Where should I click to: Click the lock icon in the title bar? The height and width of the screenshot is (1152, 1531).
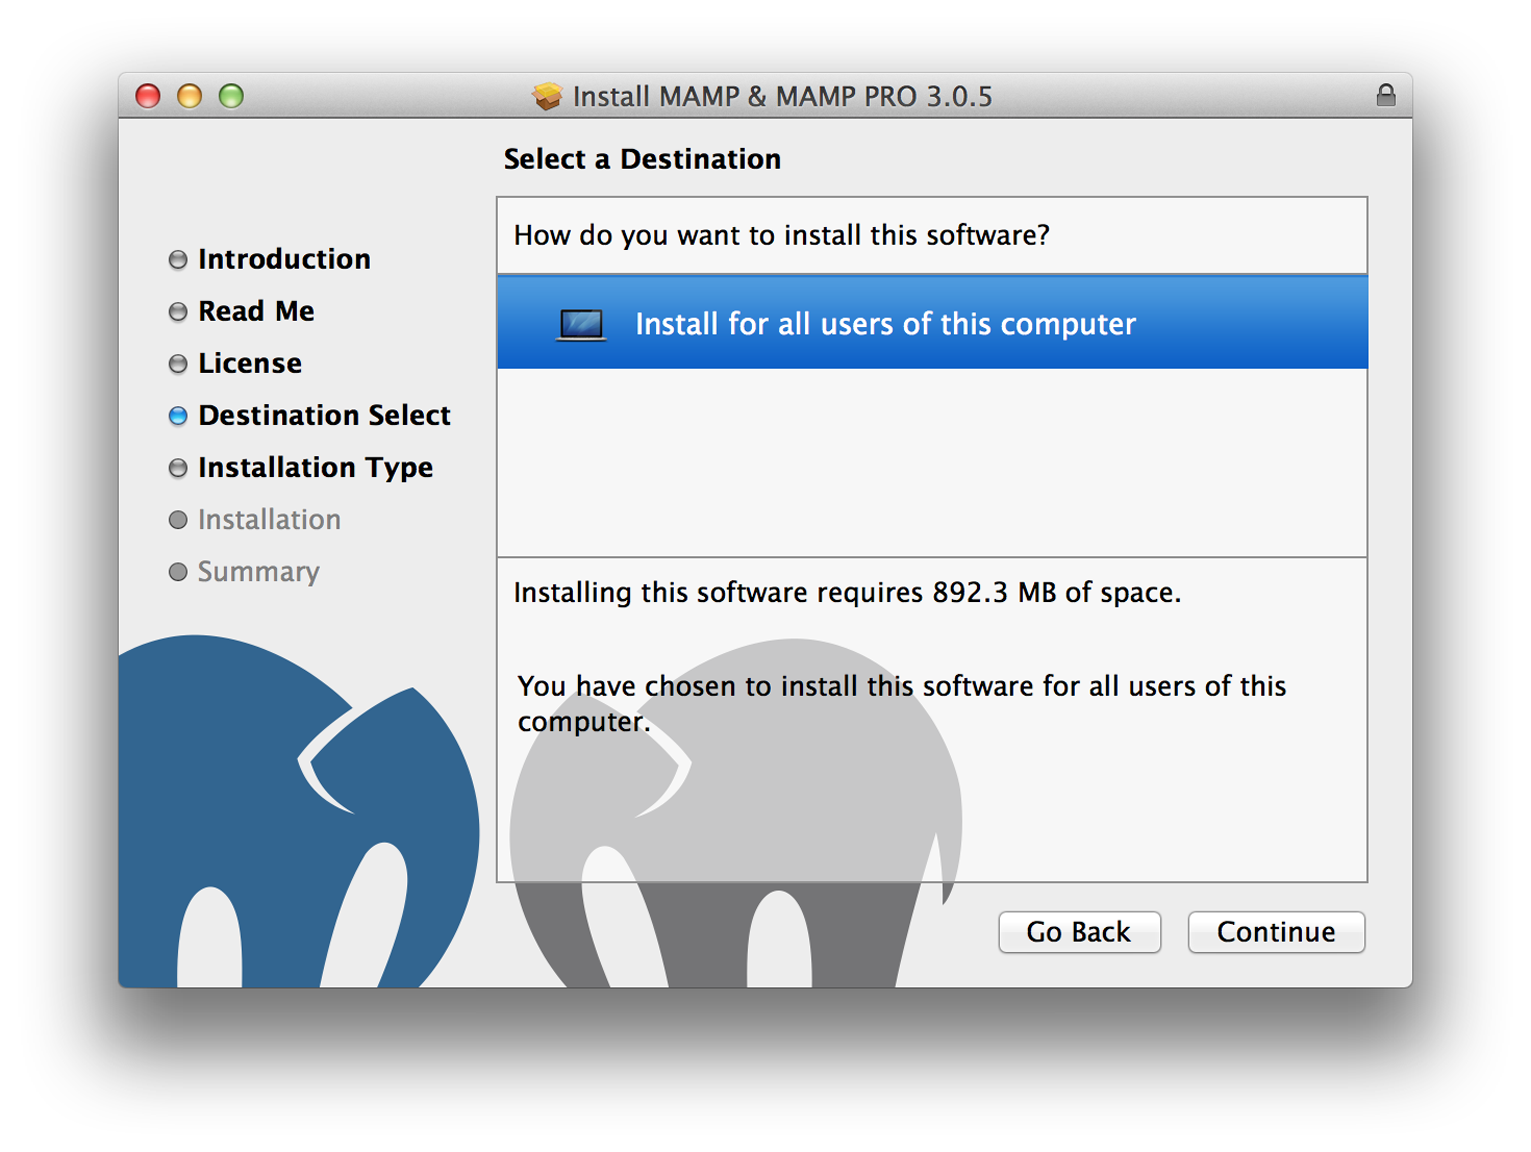click(1388, 96)
